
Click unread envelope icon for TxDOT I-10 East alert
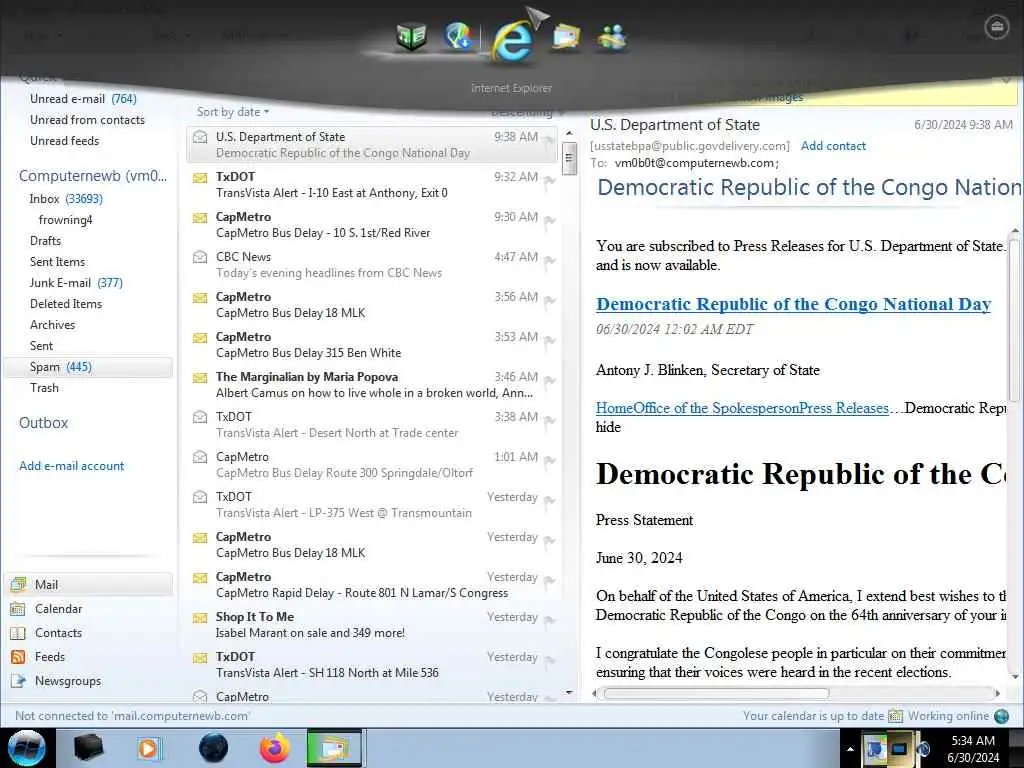[200, 178]
